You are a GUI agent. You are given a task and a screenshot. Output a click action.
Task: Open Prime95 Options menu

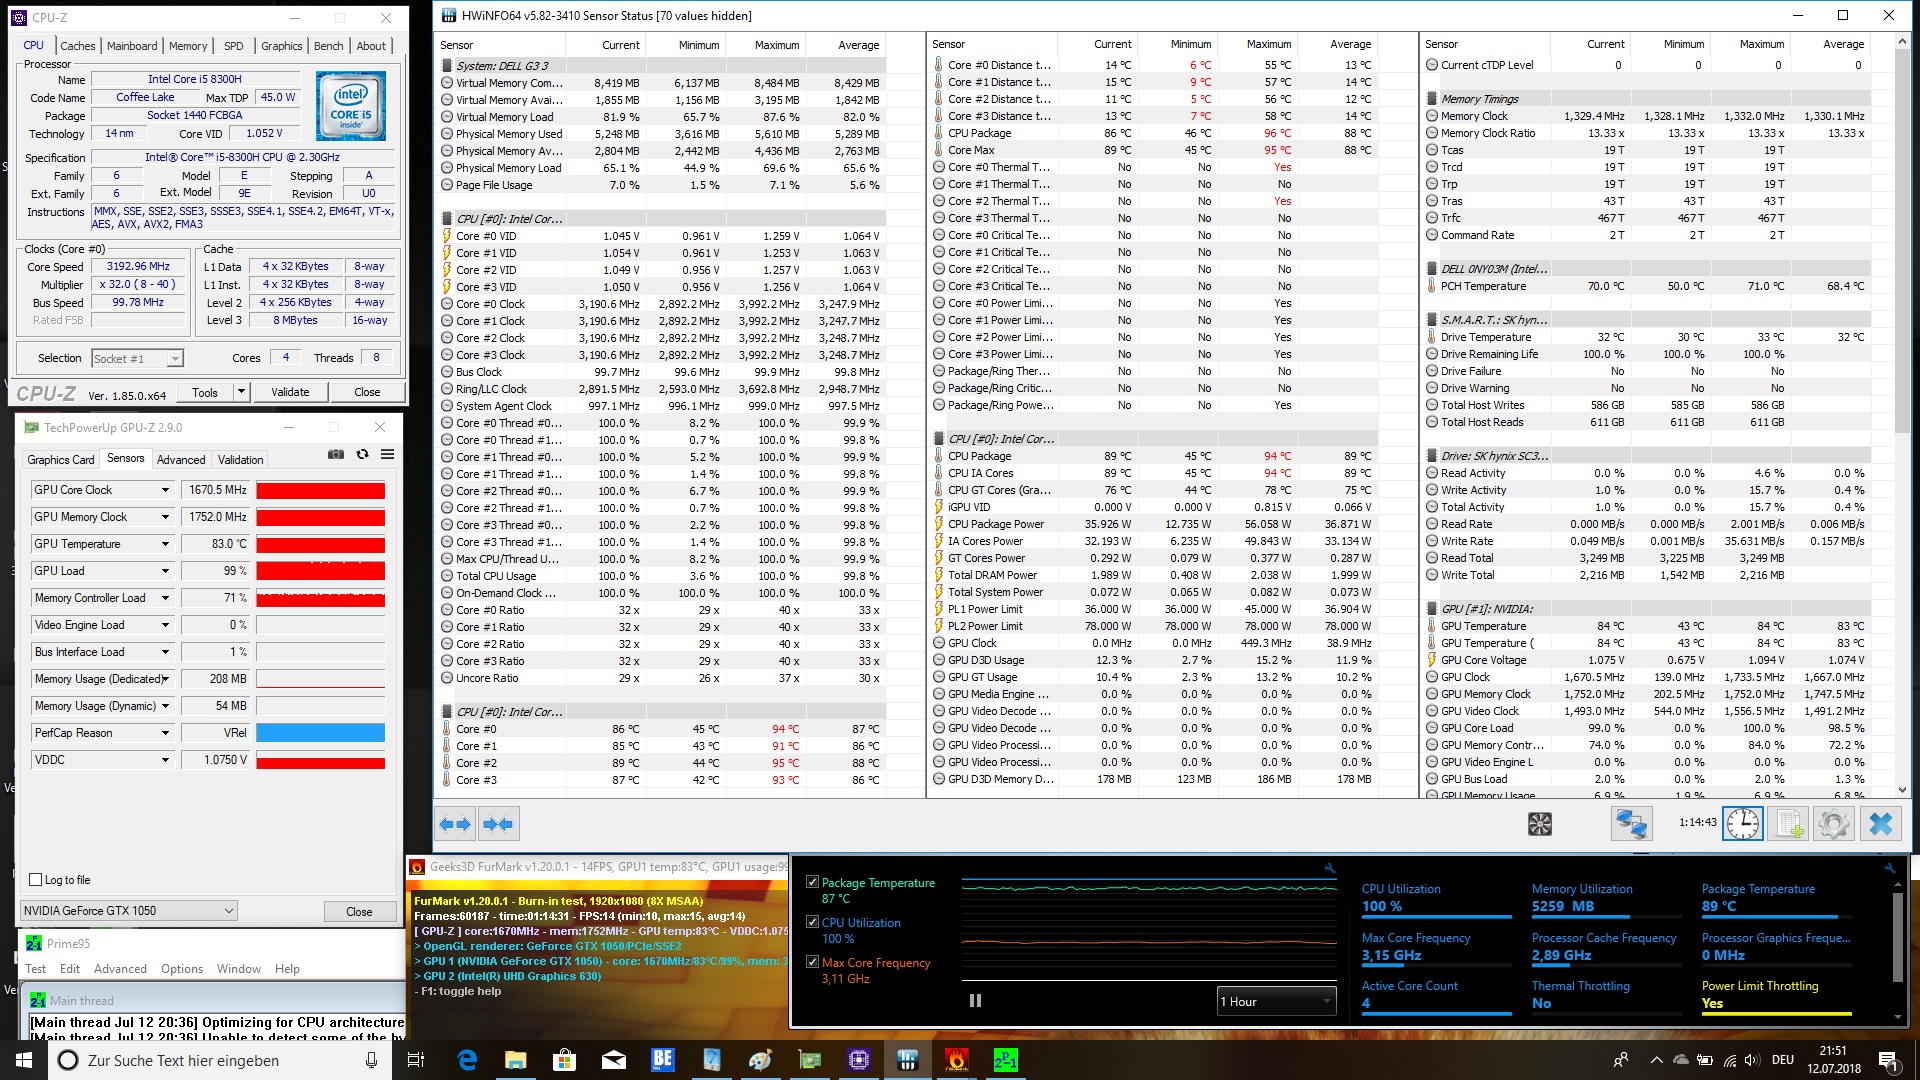[182, 969]
